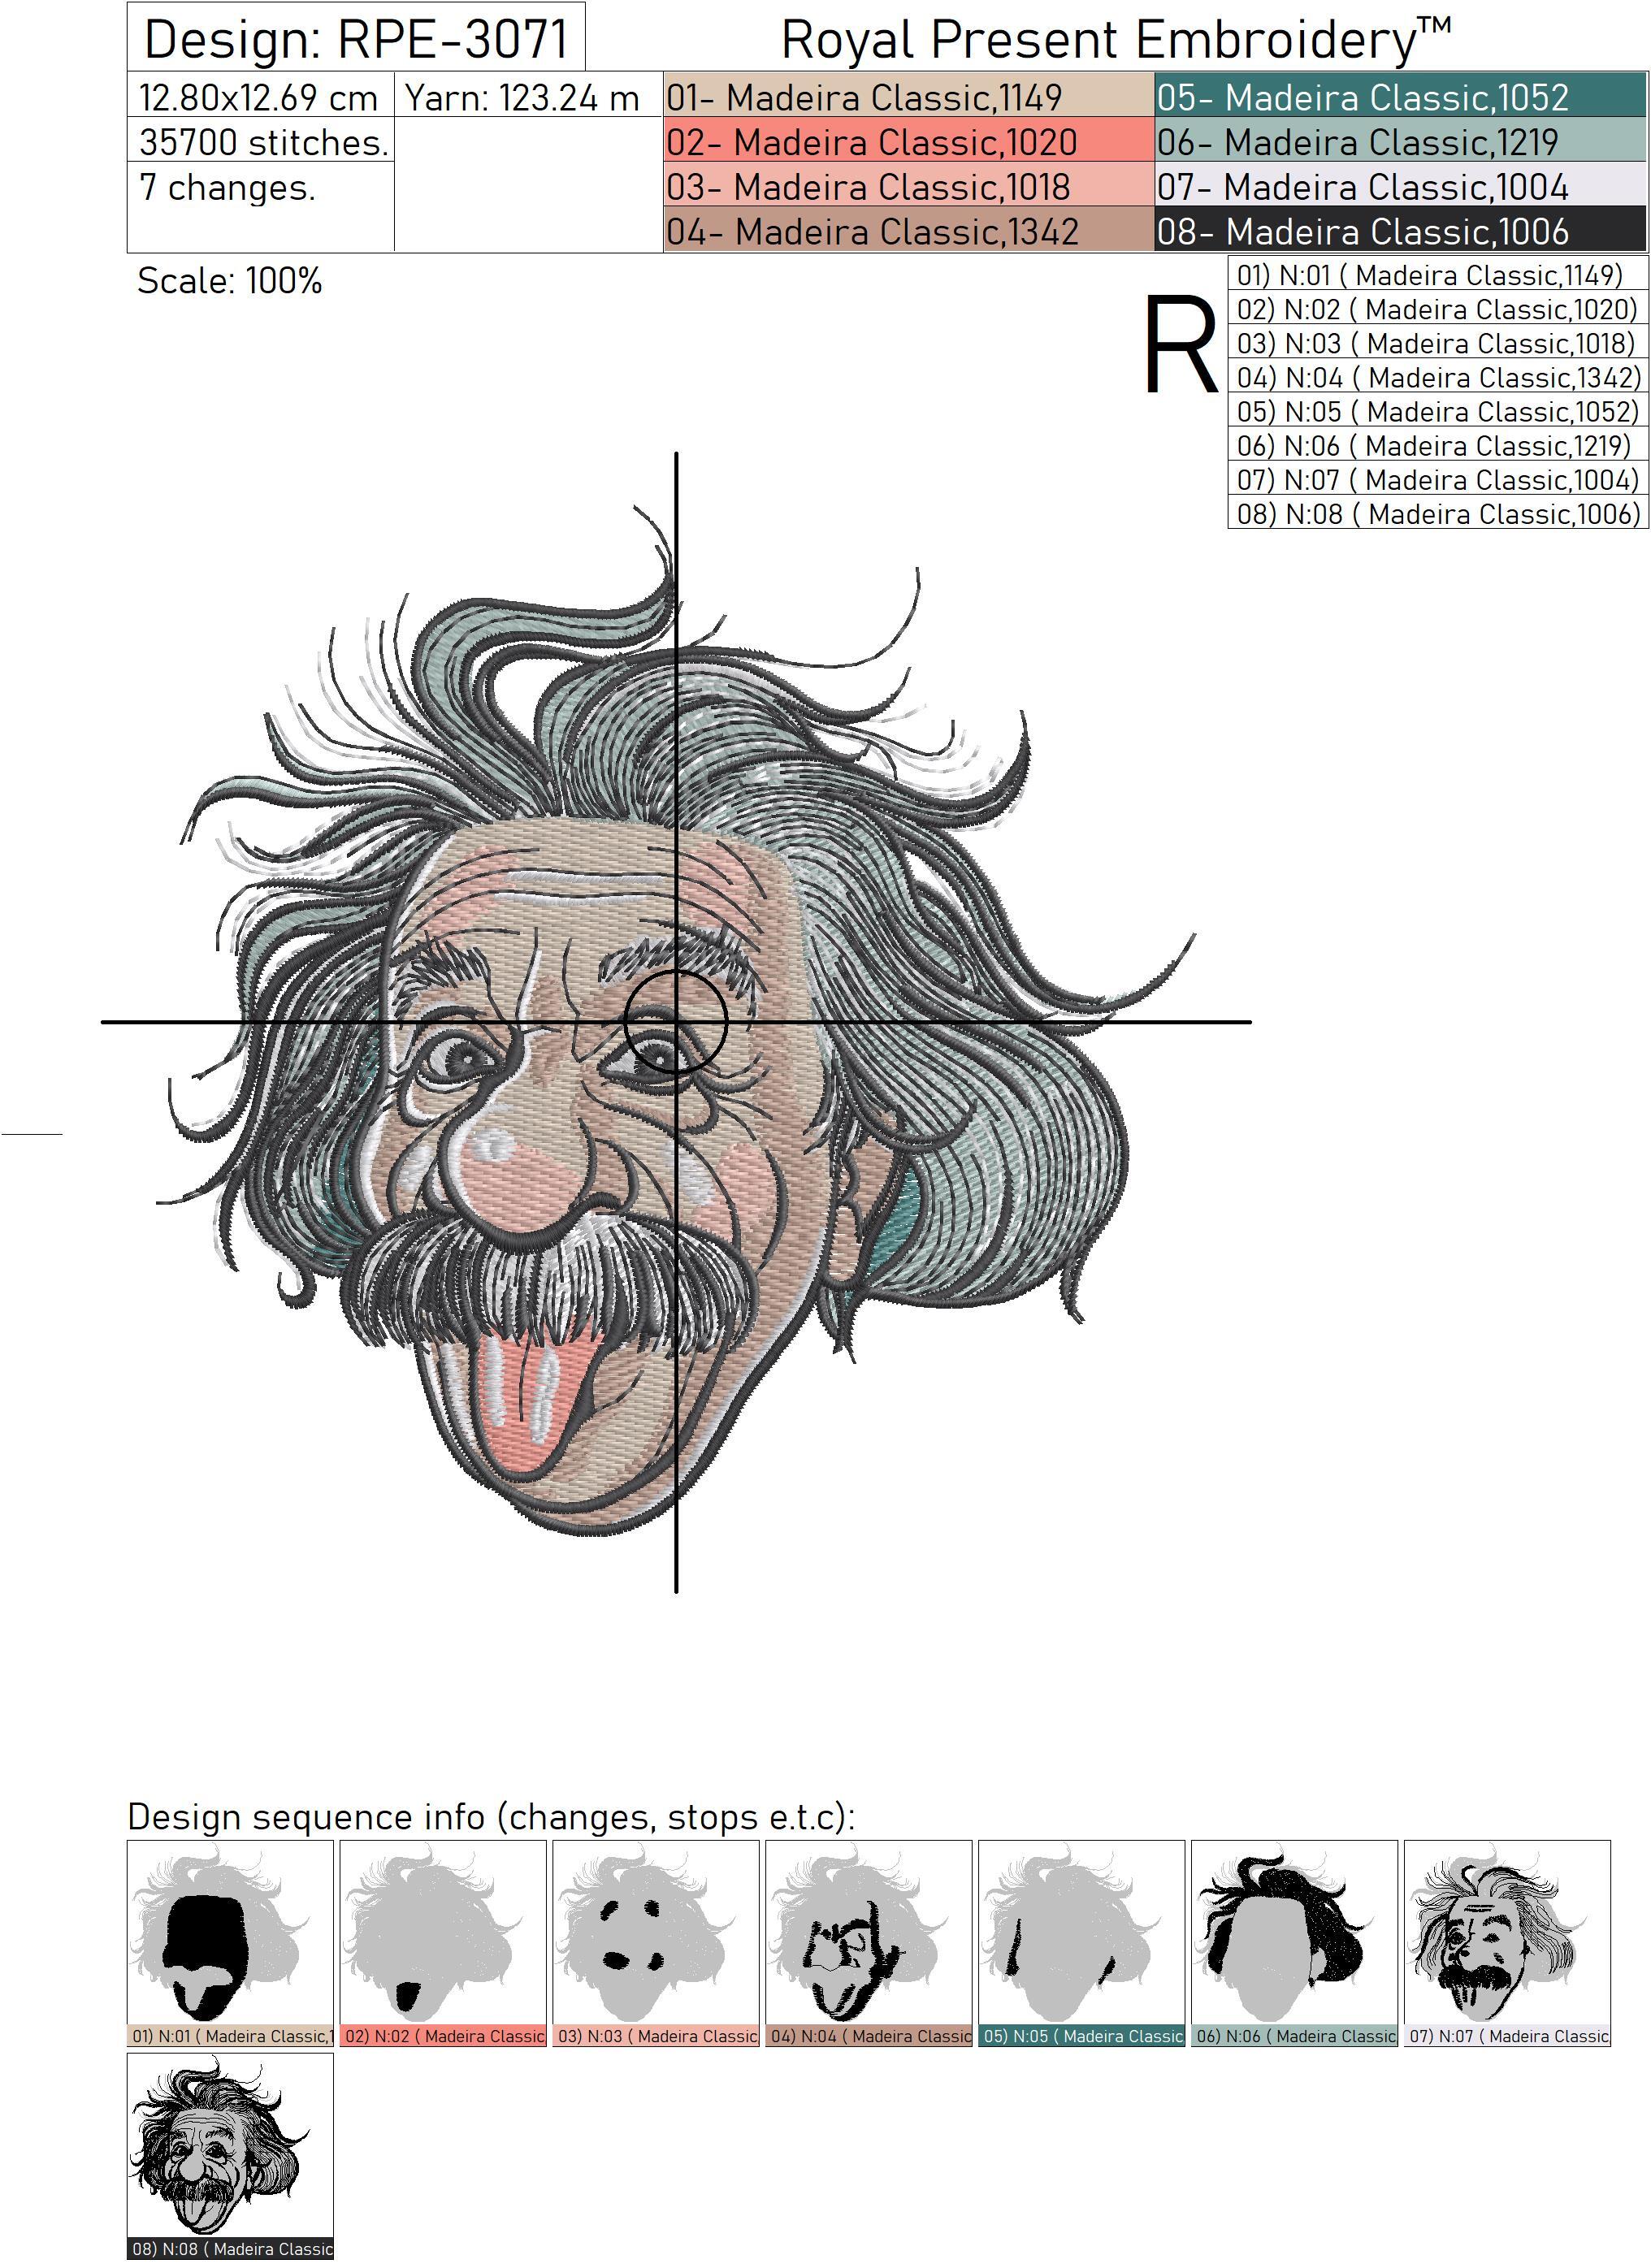Click list row 02) N:02 ( Madeira Classic,1020)
1651x2268 pixels.
[x=1437, y=309]
